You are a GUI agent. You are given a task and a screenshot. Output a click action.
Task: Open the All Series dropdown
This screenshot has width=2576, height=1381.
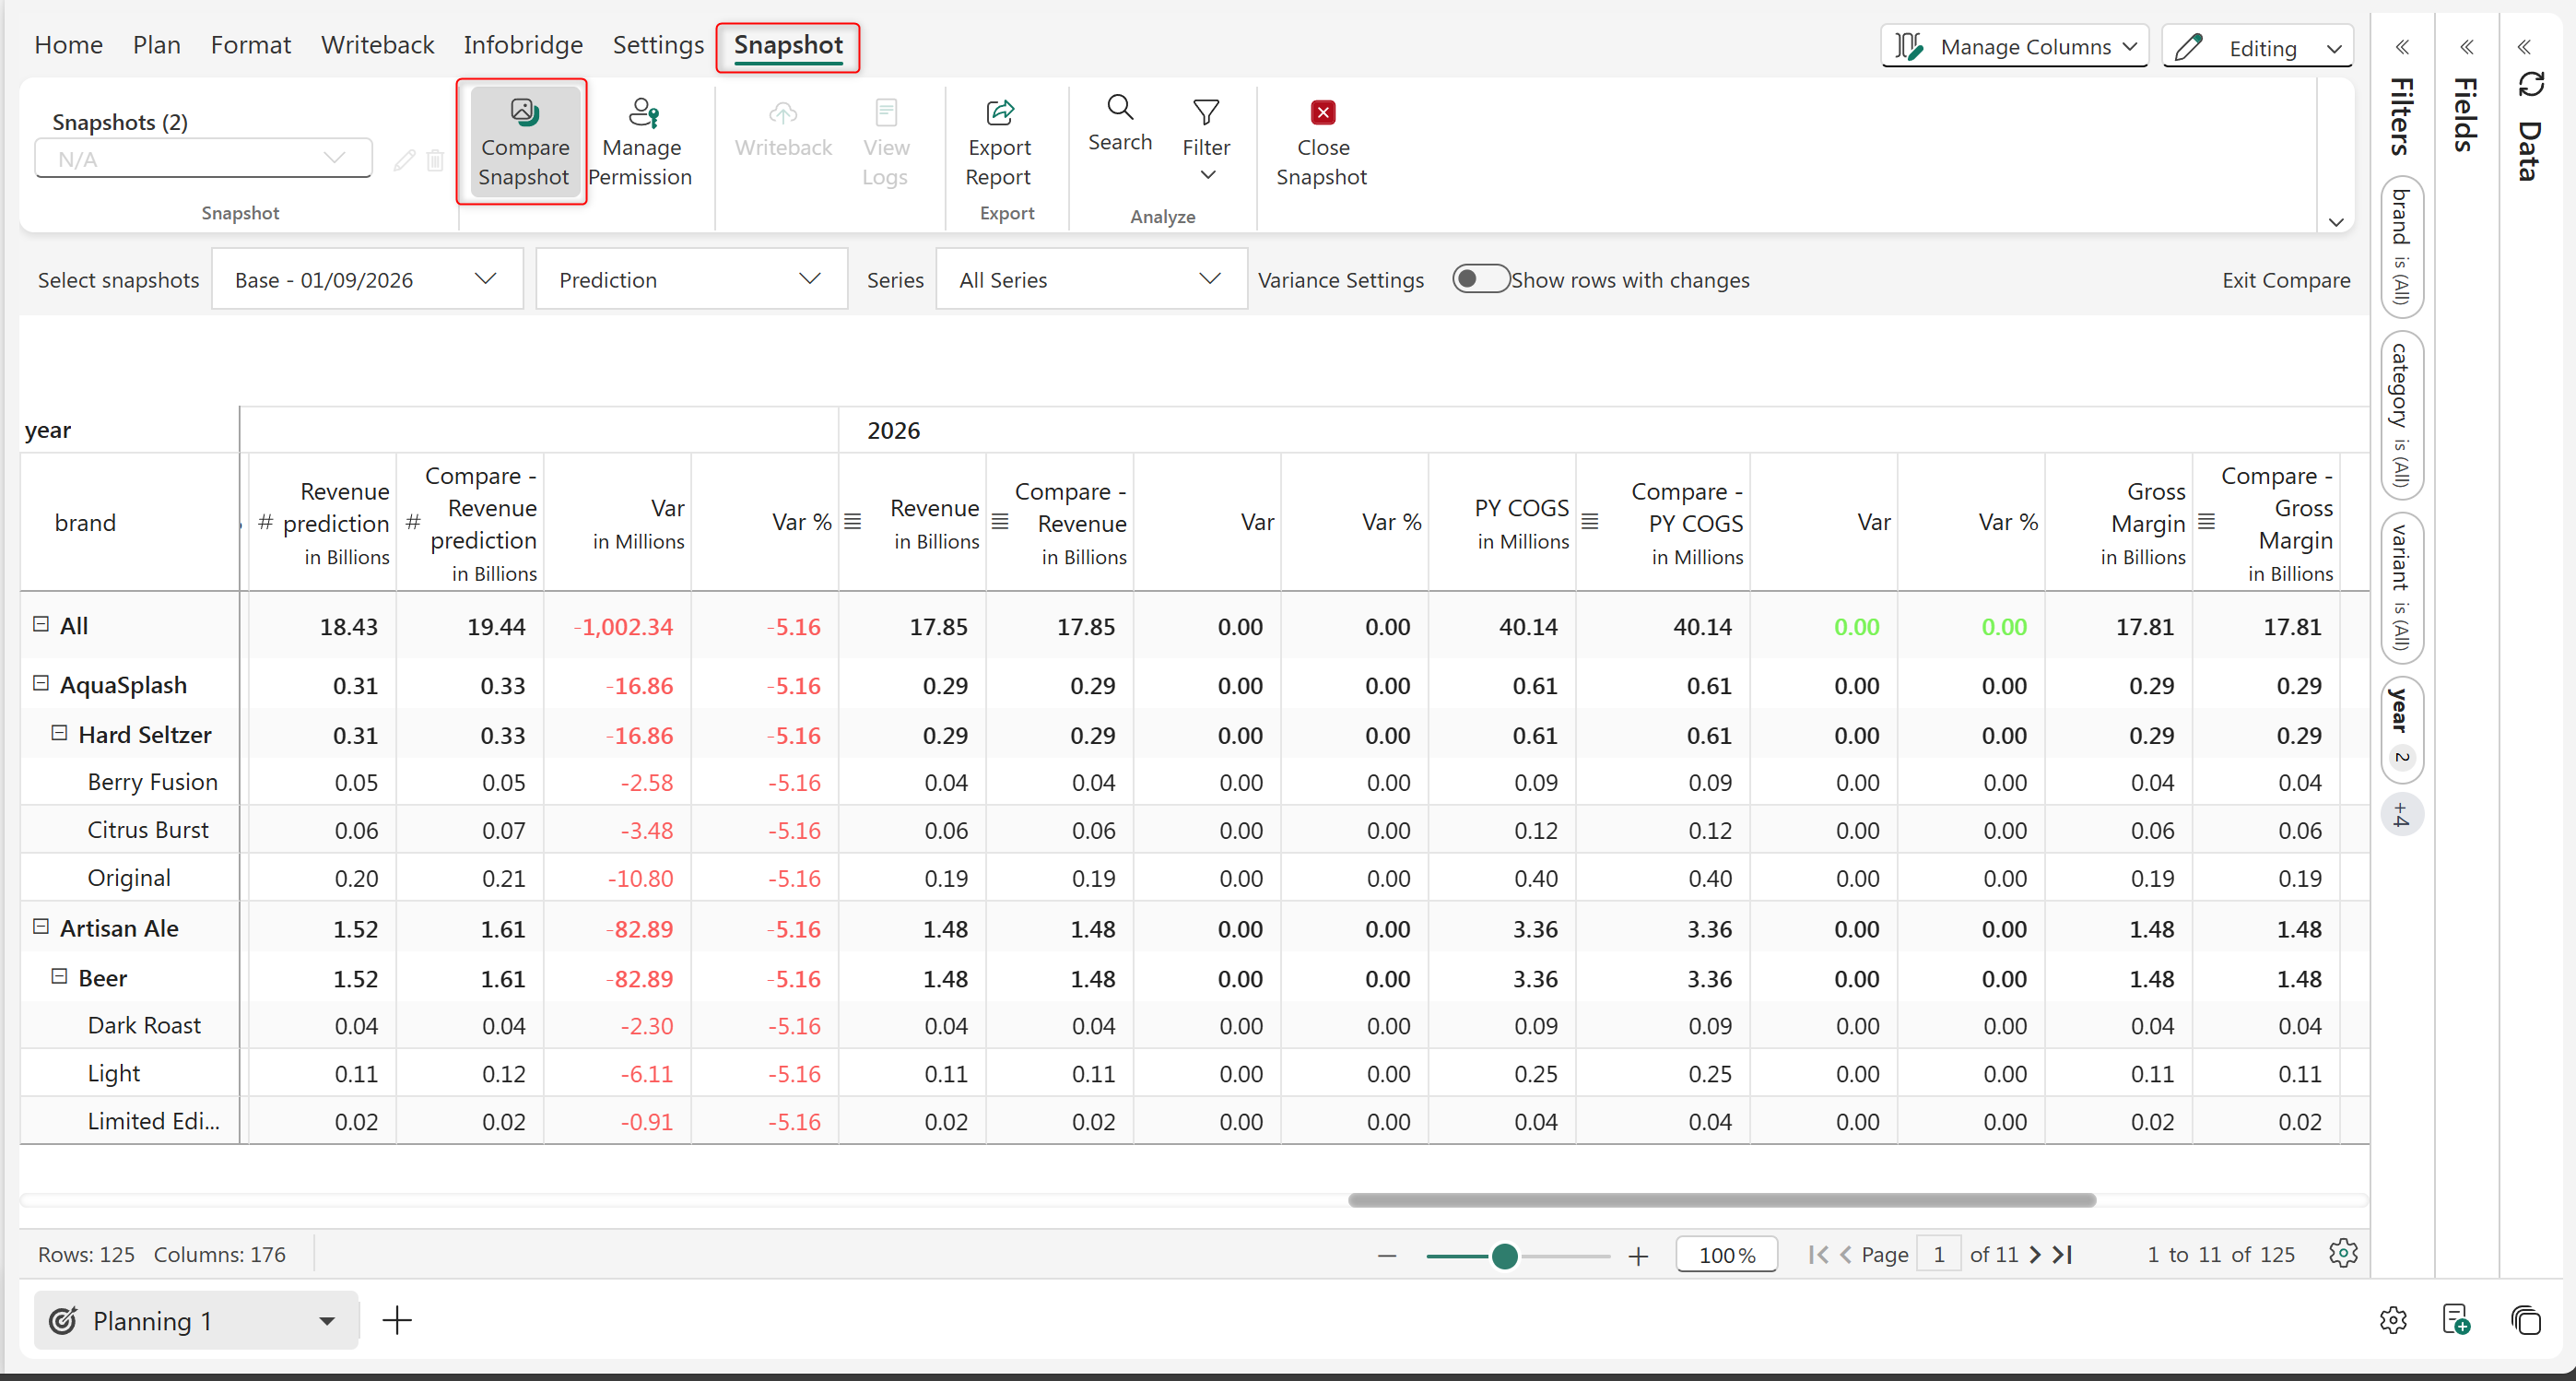(1090, 279)
